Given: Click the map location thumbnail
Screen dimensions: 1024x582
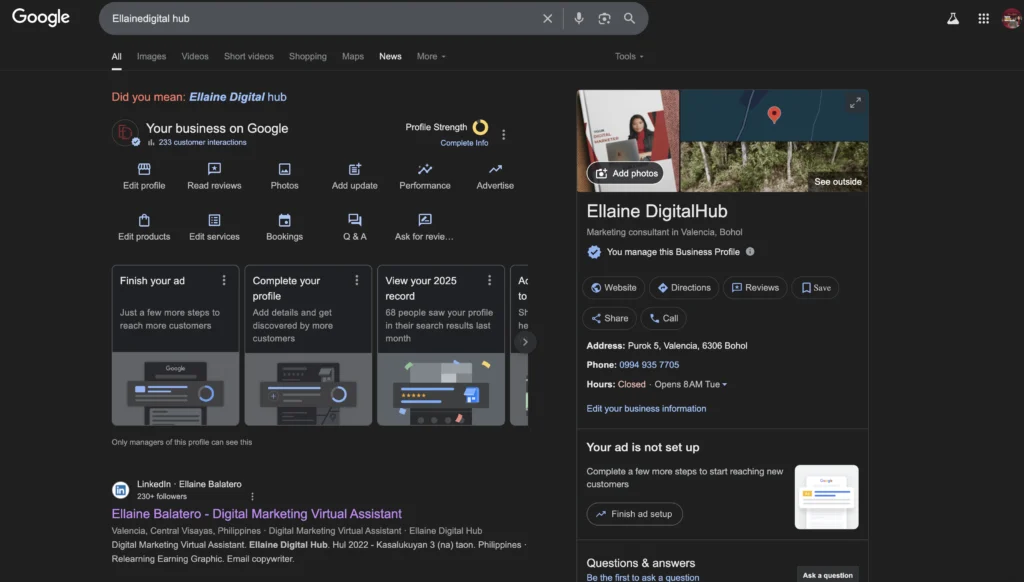Looking at the screenshot, I should 774,116.
